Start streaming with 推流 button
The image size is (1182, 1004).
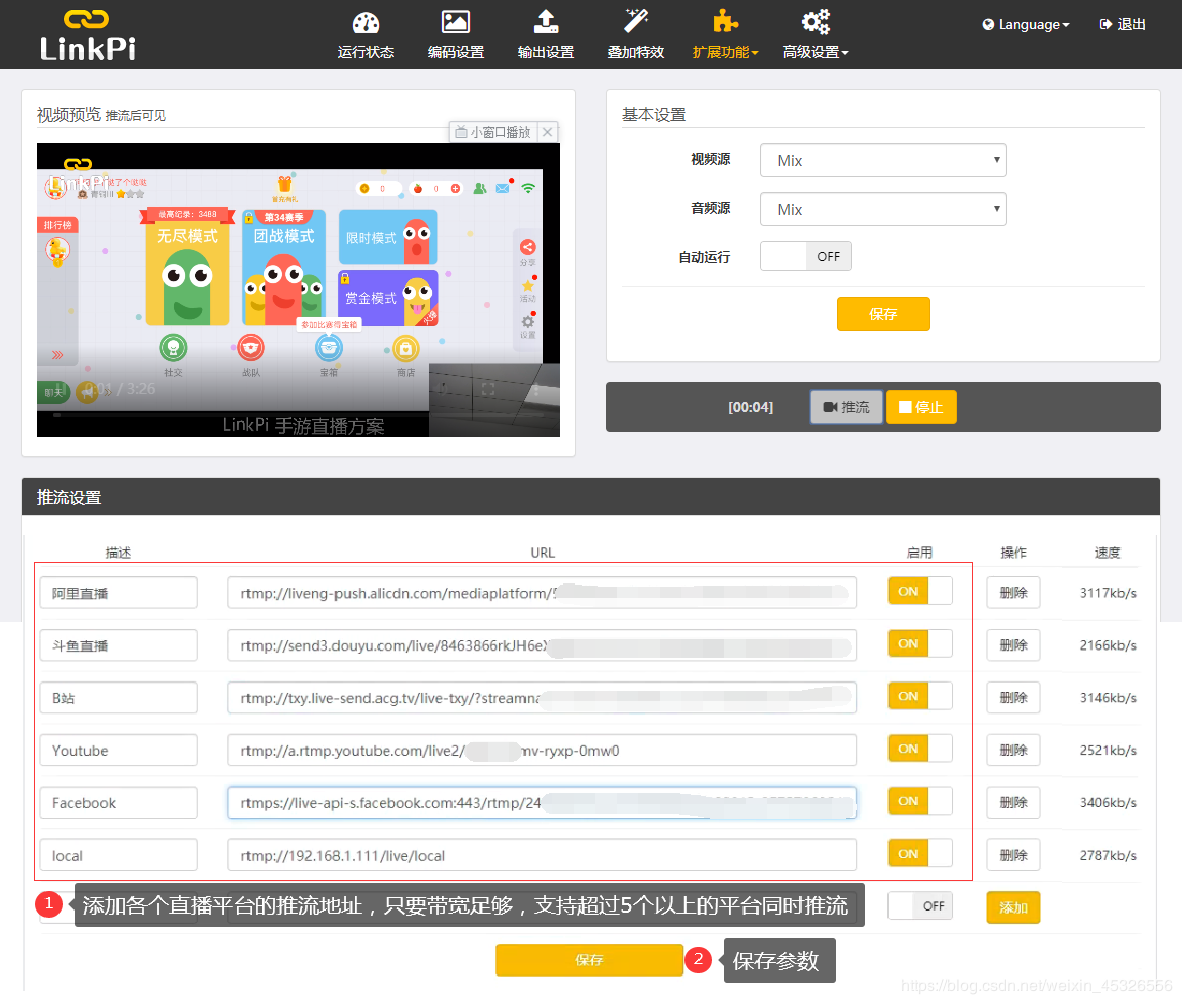tap(846, 407)
